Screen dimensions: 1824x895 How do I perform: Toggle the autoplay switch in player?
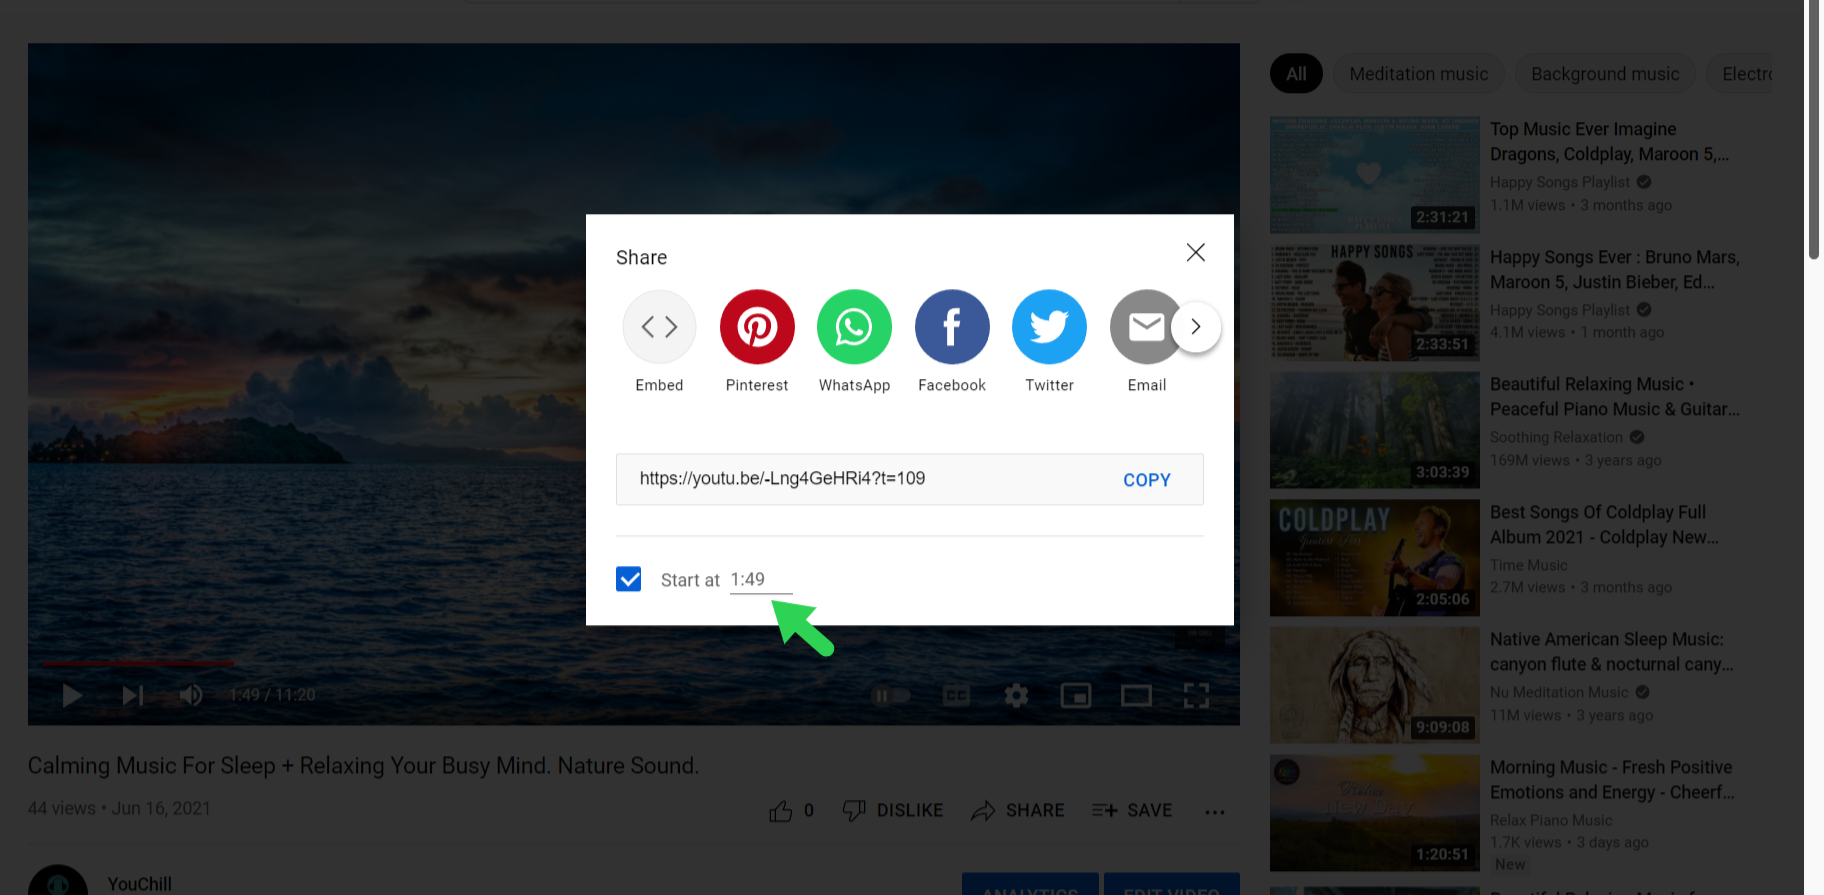coord(890,696)
